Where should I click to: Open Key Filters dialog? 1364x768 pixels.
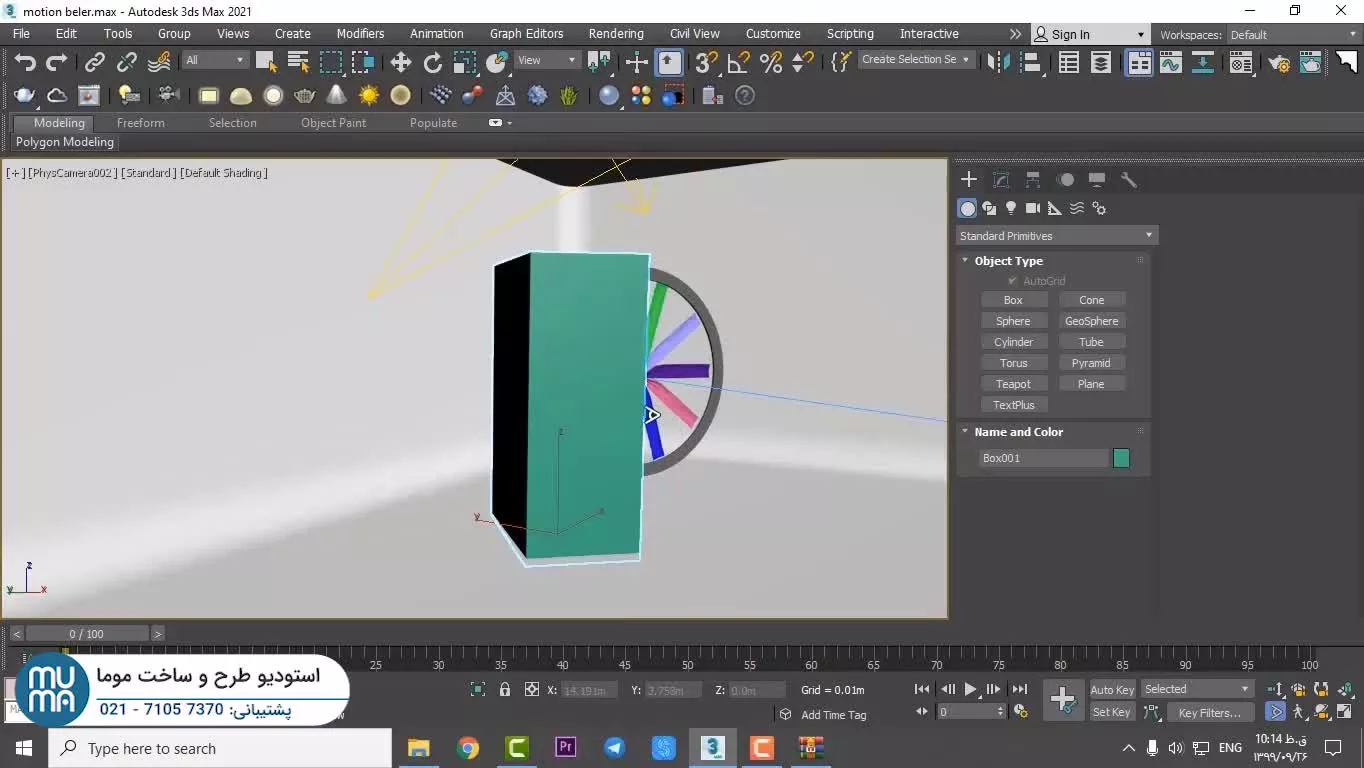click(x=1209, y=713)
